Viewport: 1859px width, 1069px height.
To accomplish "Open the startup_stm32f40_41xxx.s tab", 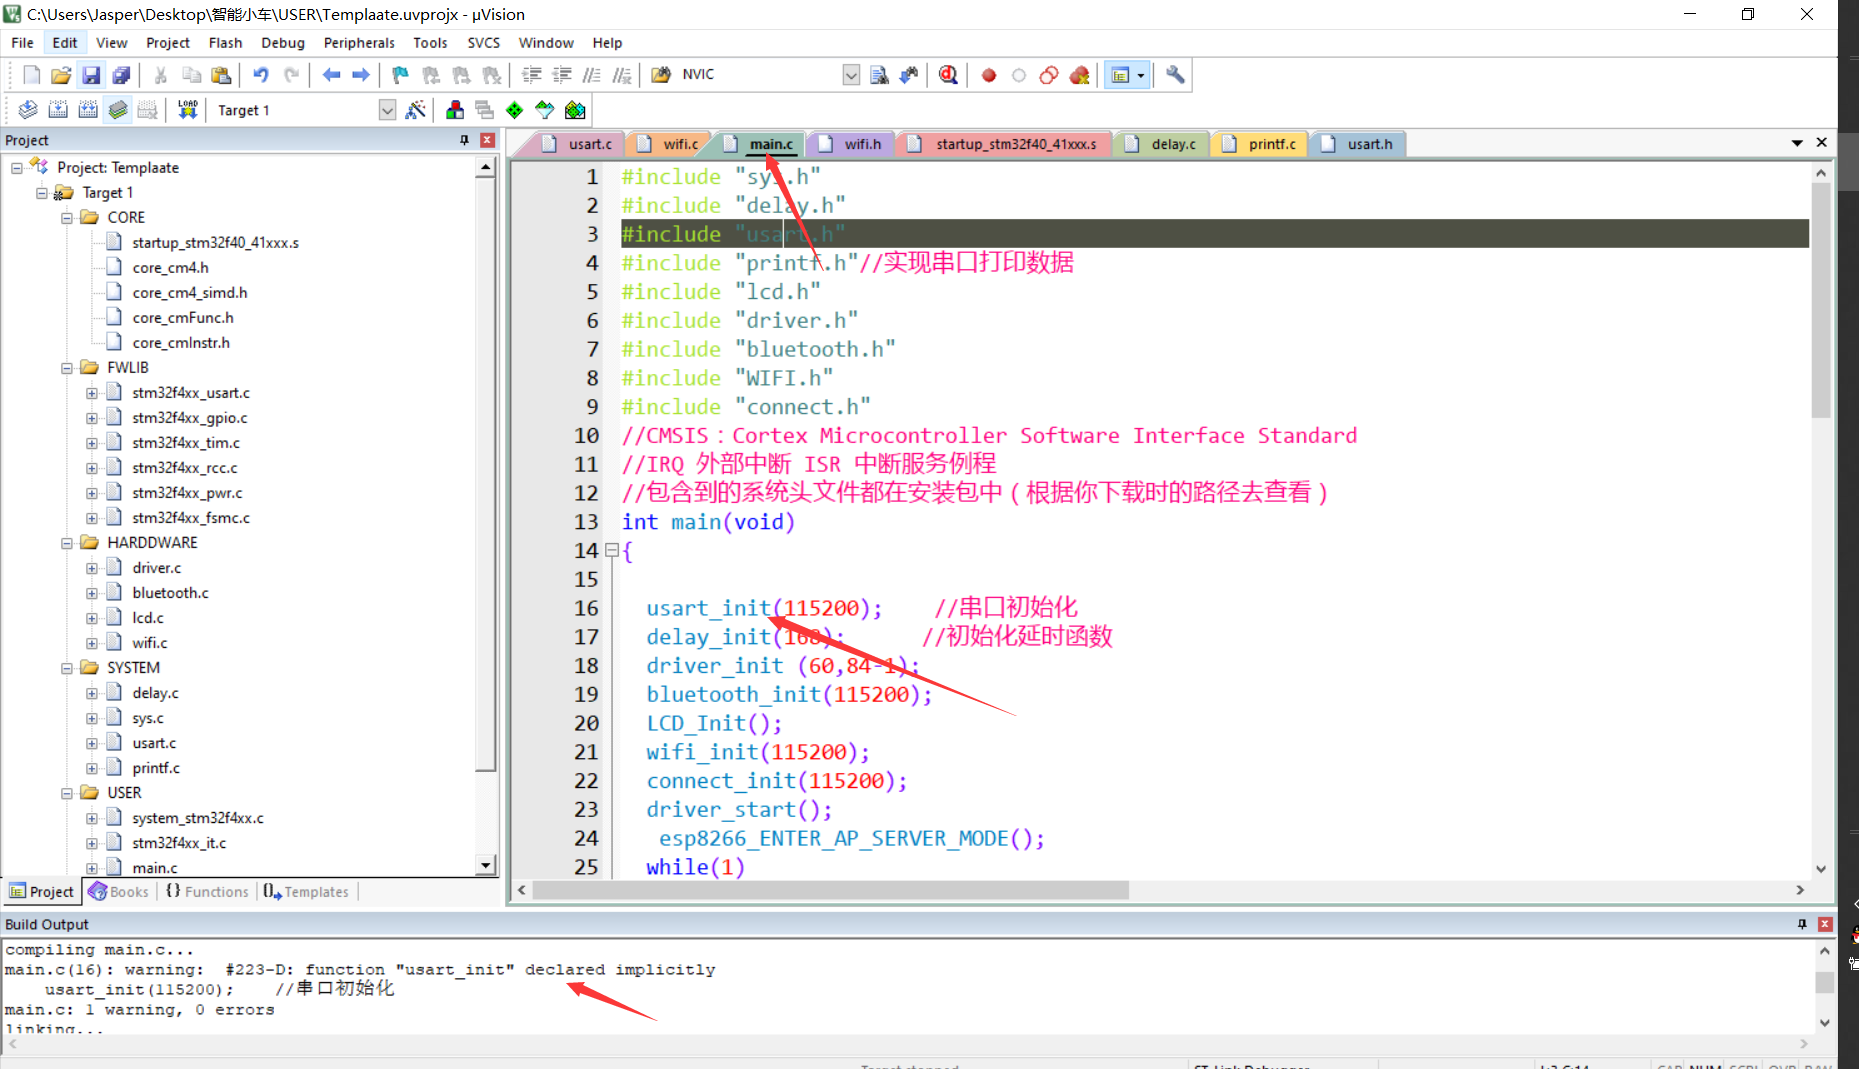I will 1005,144.
